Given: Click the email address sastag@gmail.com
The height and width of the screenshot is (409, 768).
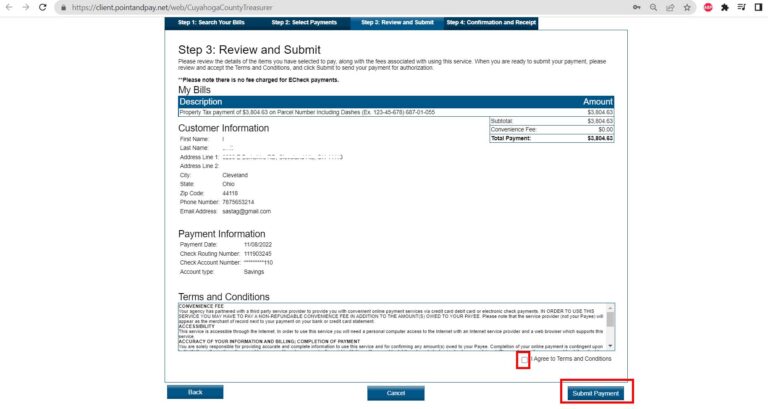Looking at the screenshot, I should click(x=246, y=212).
